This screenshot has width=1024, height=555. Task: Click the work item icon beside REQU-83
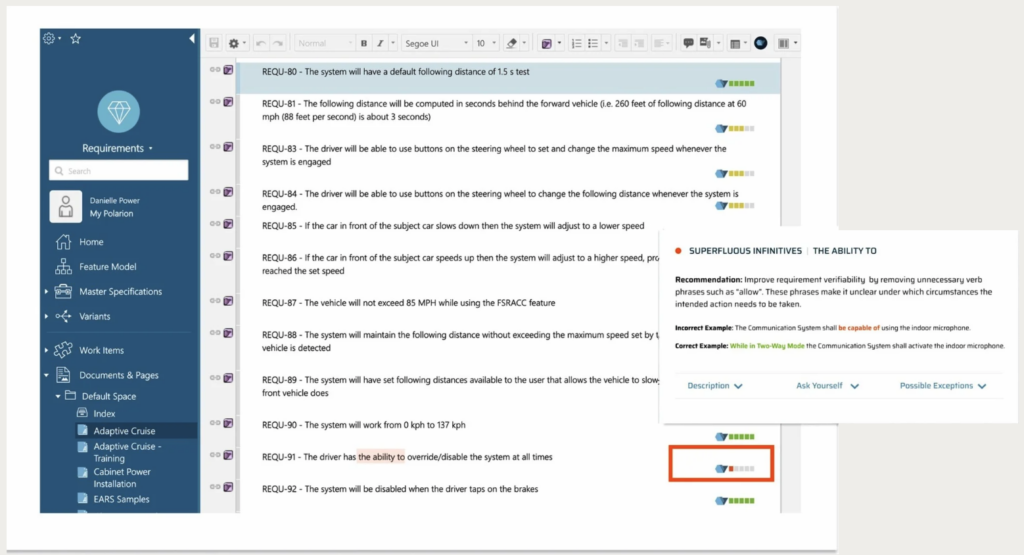tap(228, 147)
